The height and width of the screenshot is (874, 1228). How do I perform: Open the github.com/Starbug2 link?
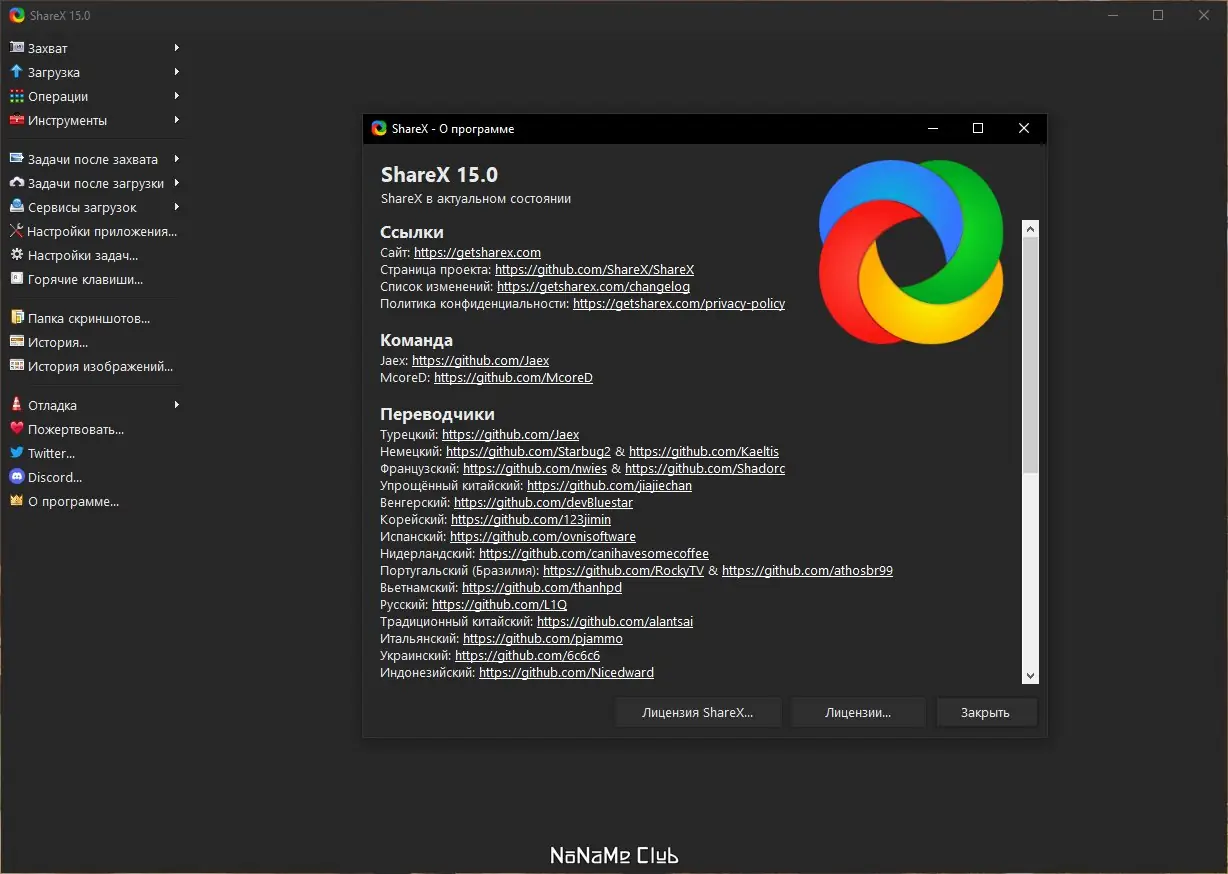point(528,452)
